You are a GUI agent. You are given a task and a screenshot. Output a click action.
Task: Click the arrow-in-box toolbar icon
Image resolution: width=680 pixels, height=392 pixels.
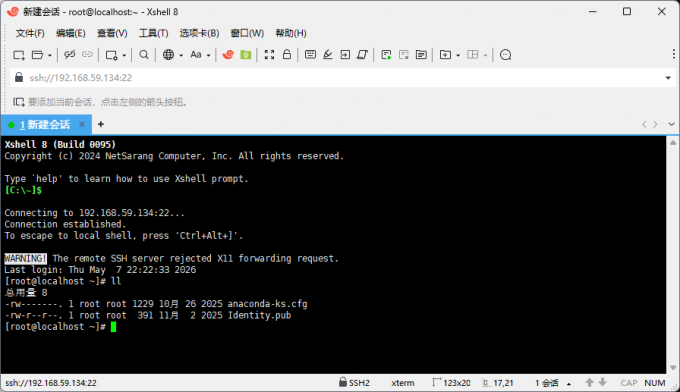click(345, 55)
